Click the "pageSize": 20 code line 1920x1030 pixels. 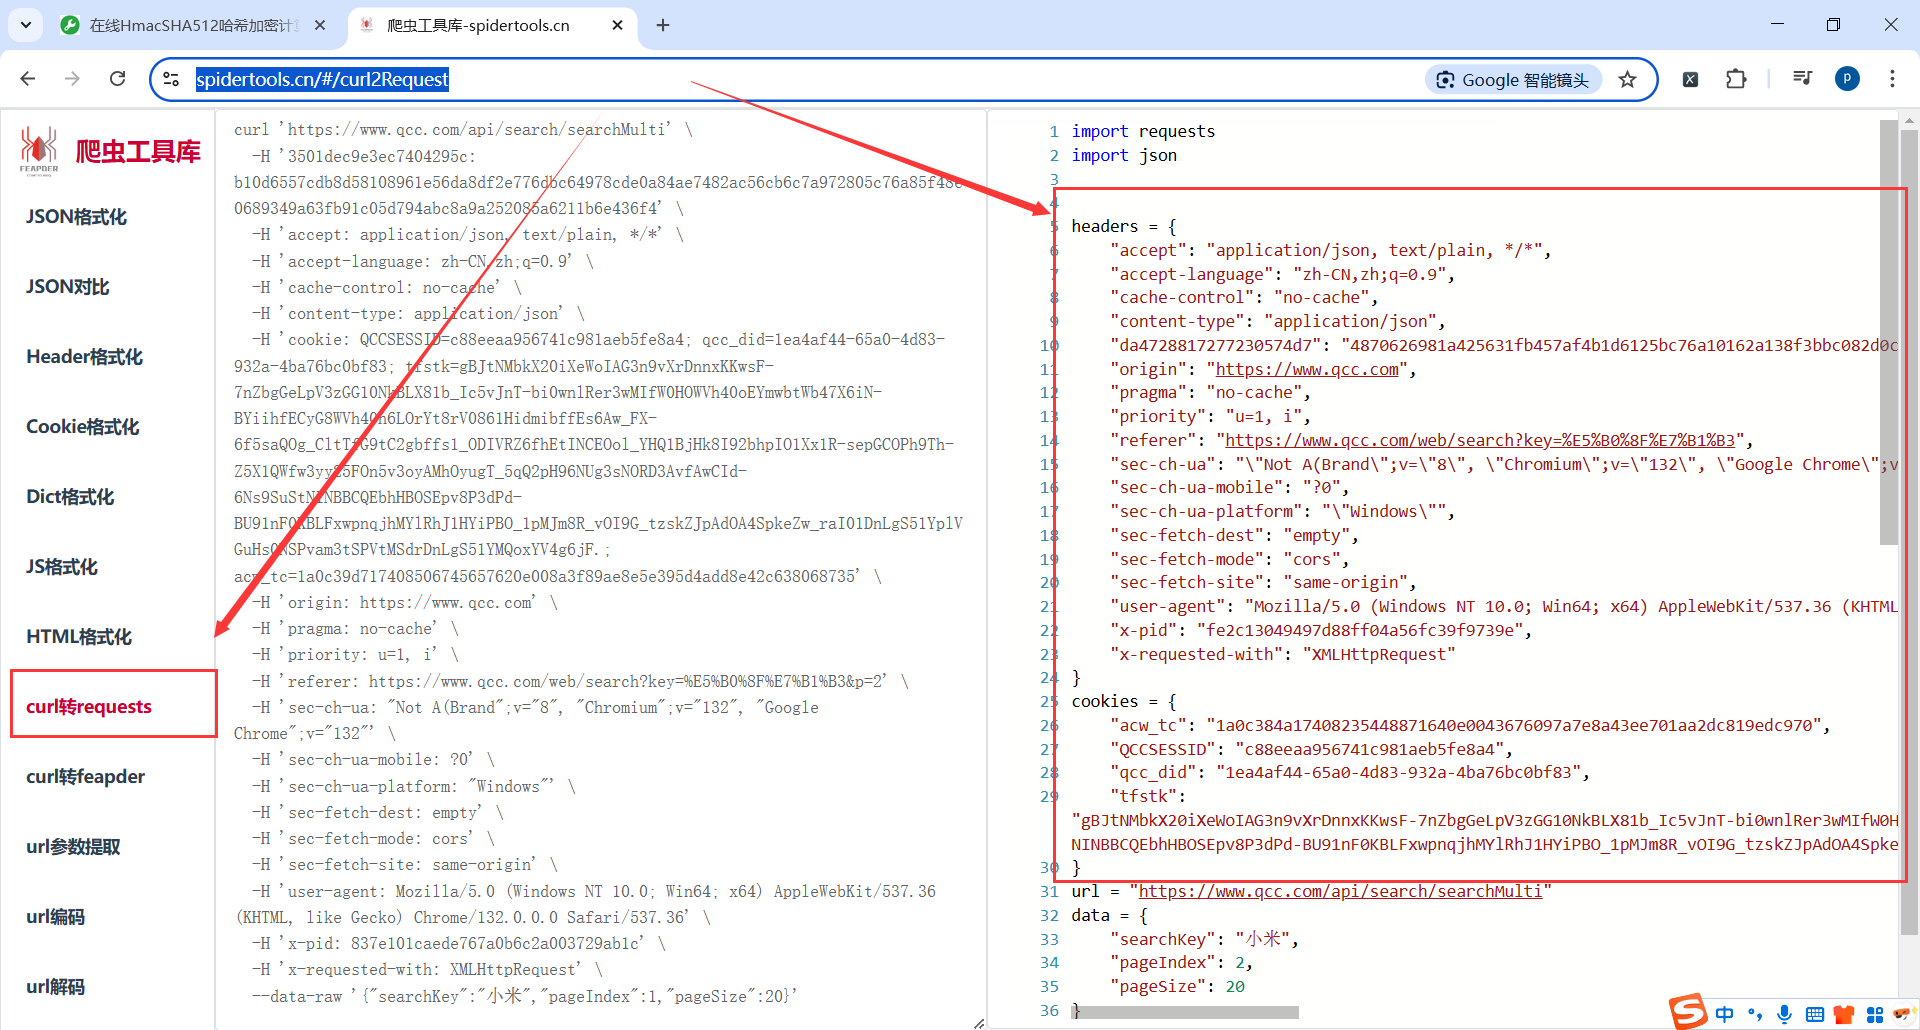click(x=1177, y=986)
